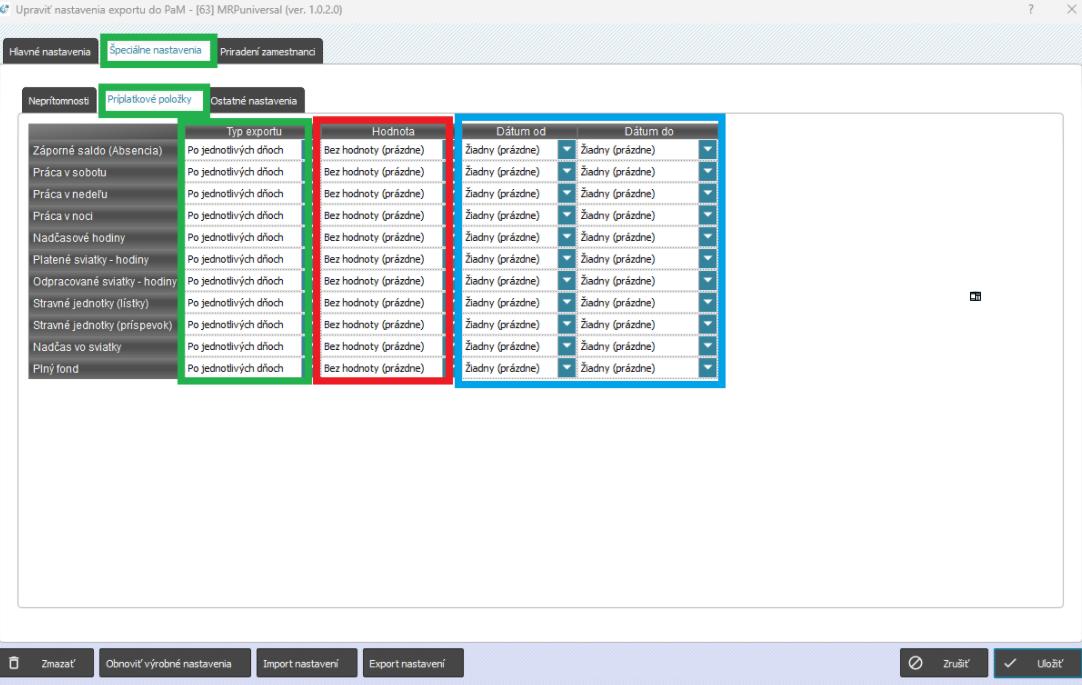Open Dátum od dropdown for Nadčasové hodiny
Viewport: 1082px width, 685px height.
pos(566,237)
